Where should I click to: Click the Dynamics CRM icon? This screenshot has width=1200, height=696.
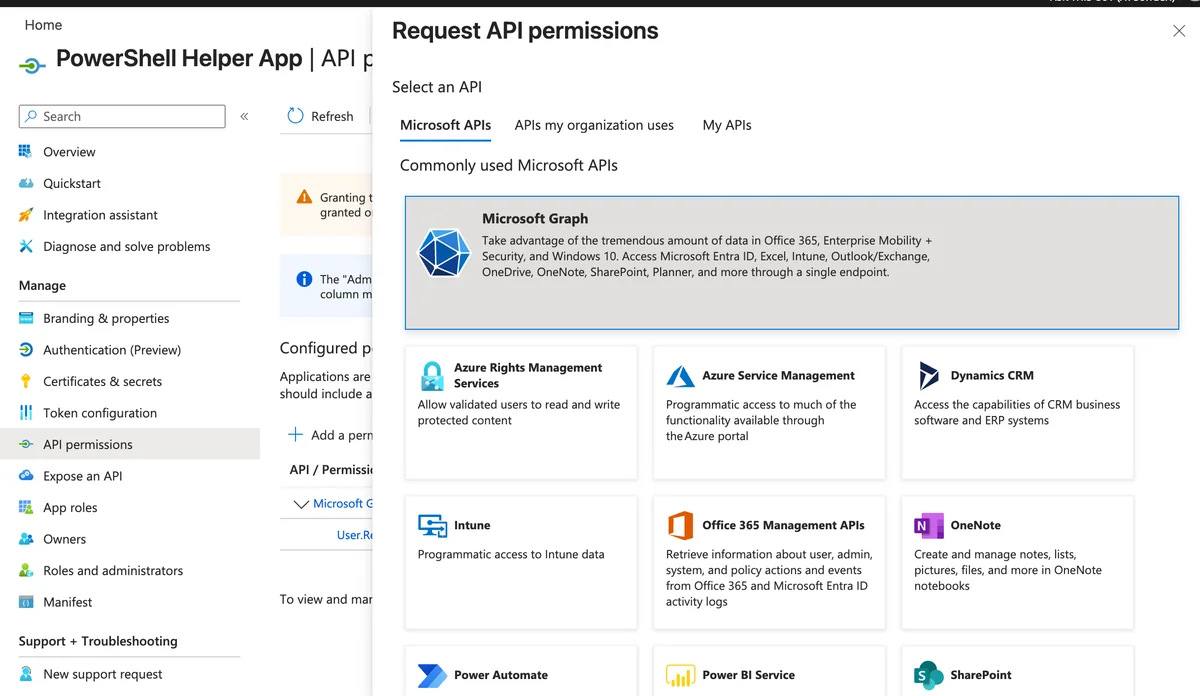pyautogui.click(x=929, y=376)
